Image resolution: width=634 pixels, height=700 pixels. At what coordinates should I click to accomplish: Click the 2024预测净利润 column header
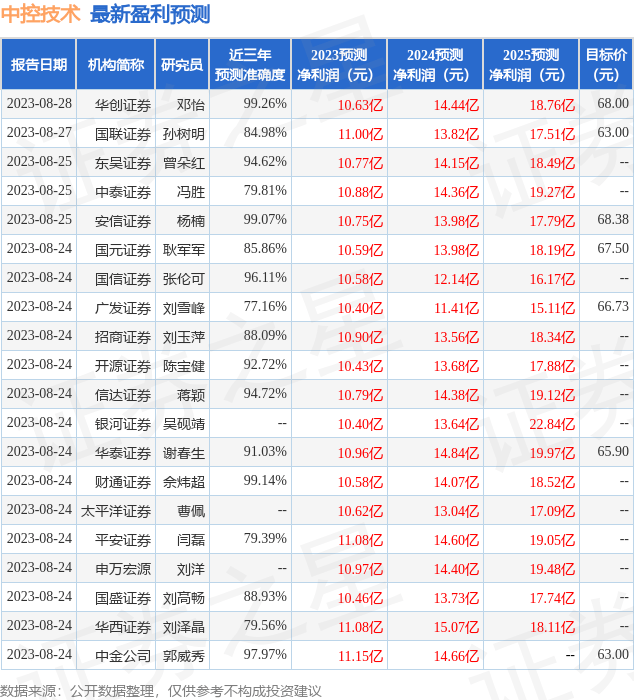tap(434, 65)
